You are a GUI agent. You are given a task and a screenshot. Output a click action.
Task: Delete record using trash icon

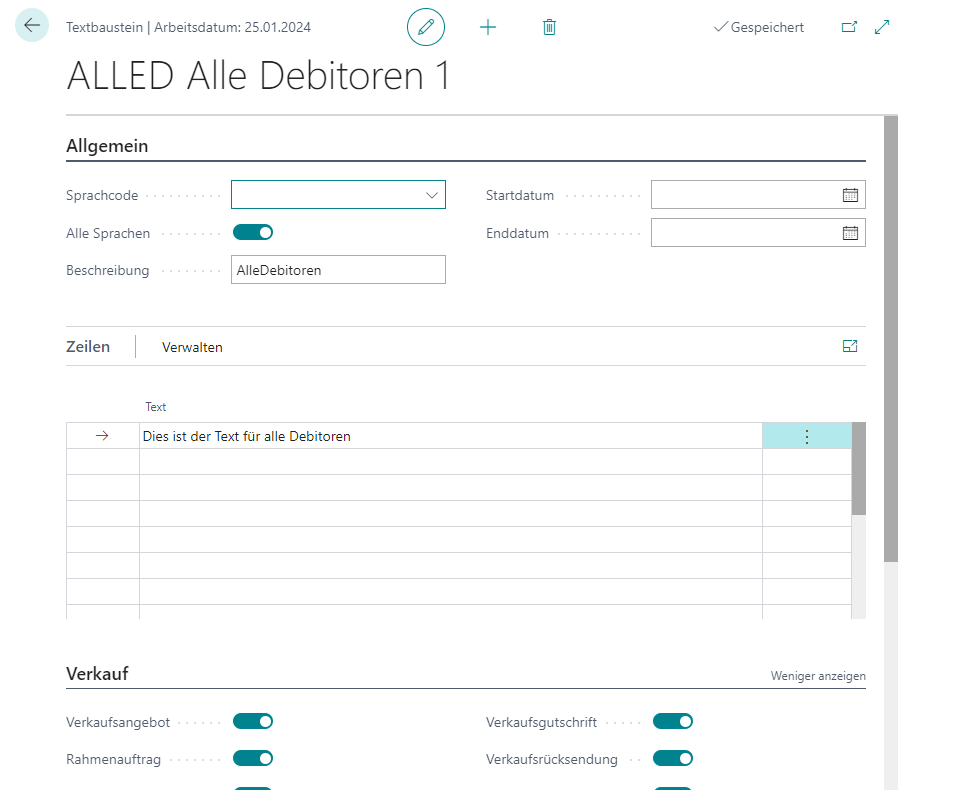tap(549, 27)
